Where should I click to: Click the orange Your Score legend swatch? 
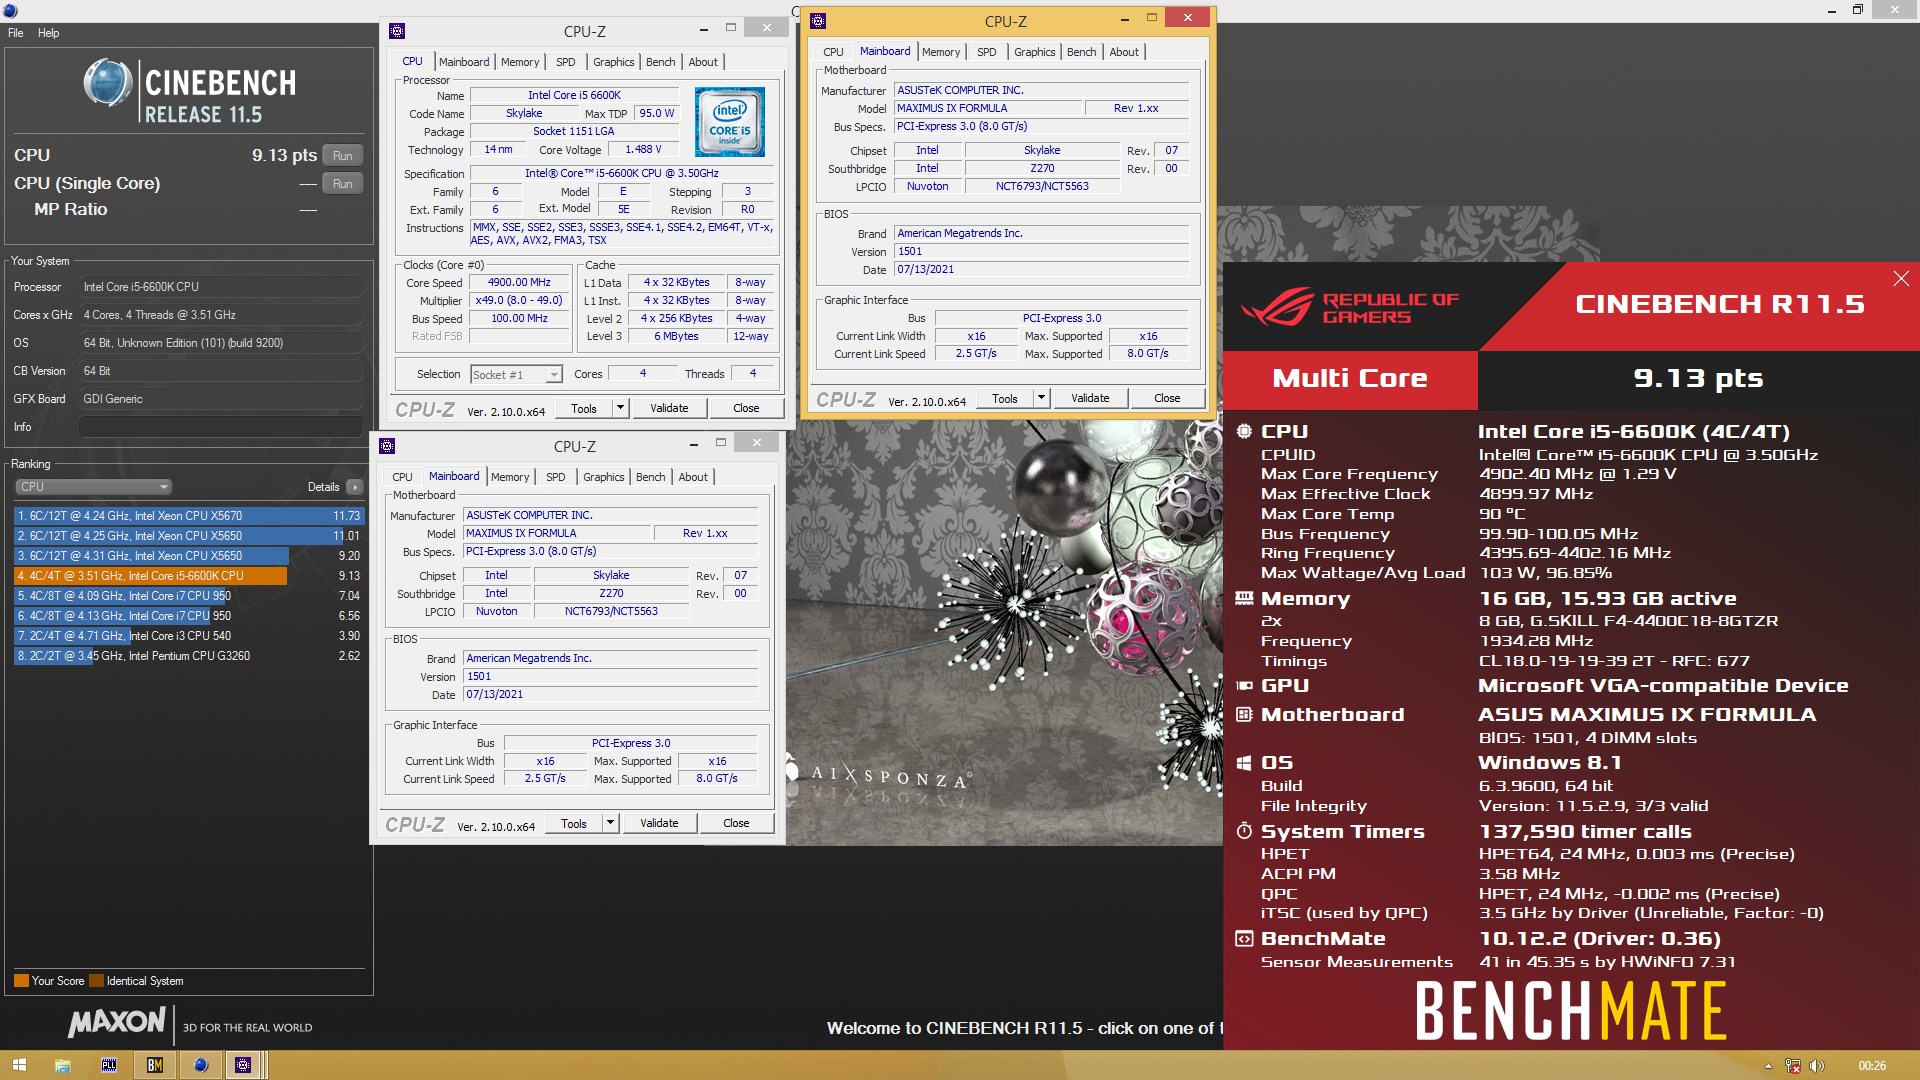tap(21, 981)
